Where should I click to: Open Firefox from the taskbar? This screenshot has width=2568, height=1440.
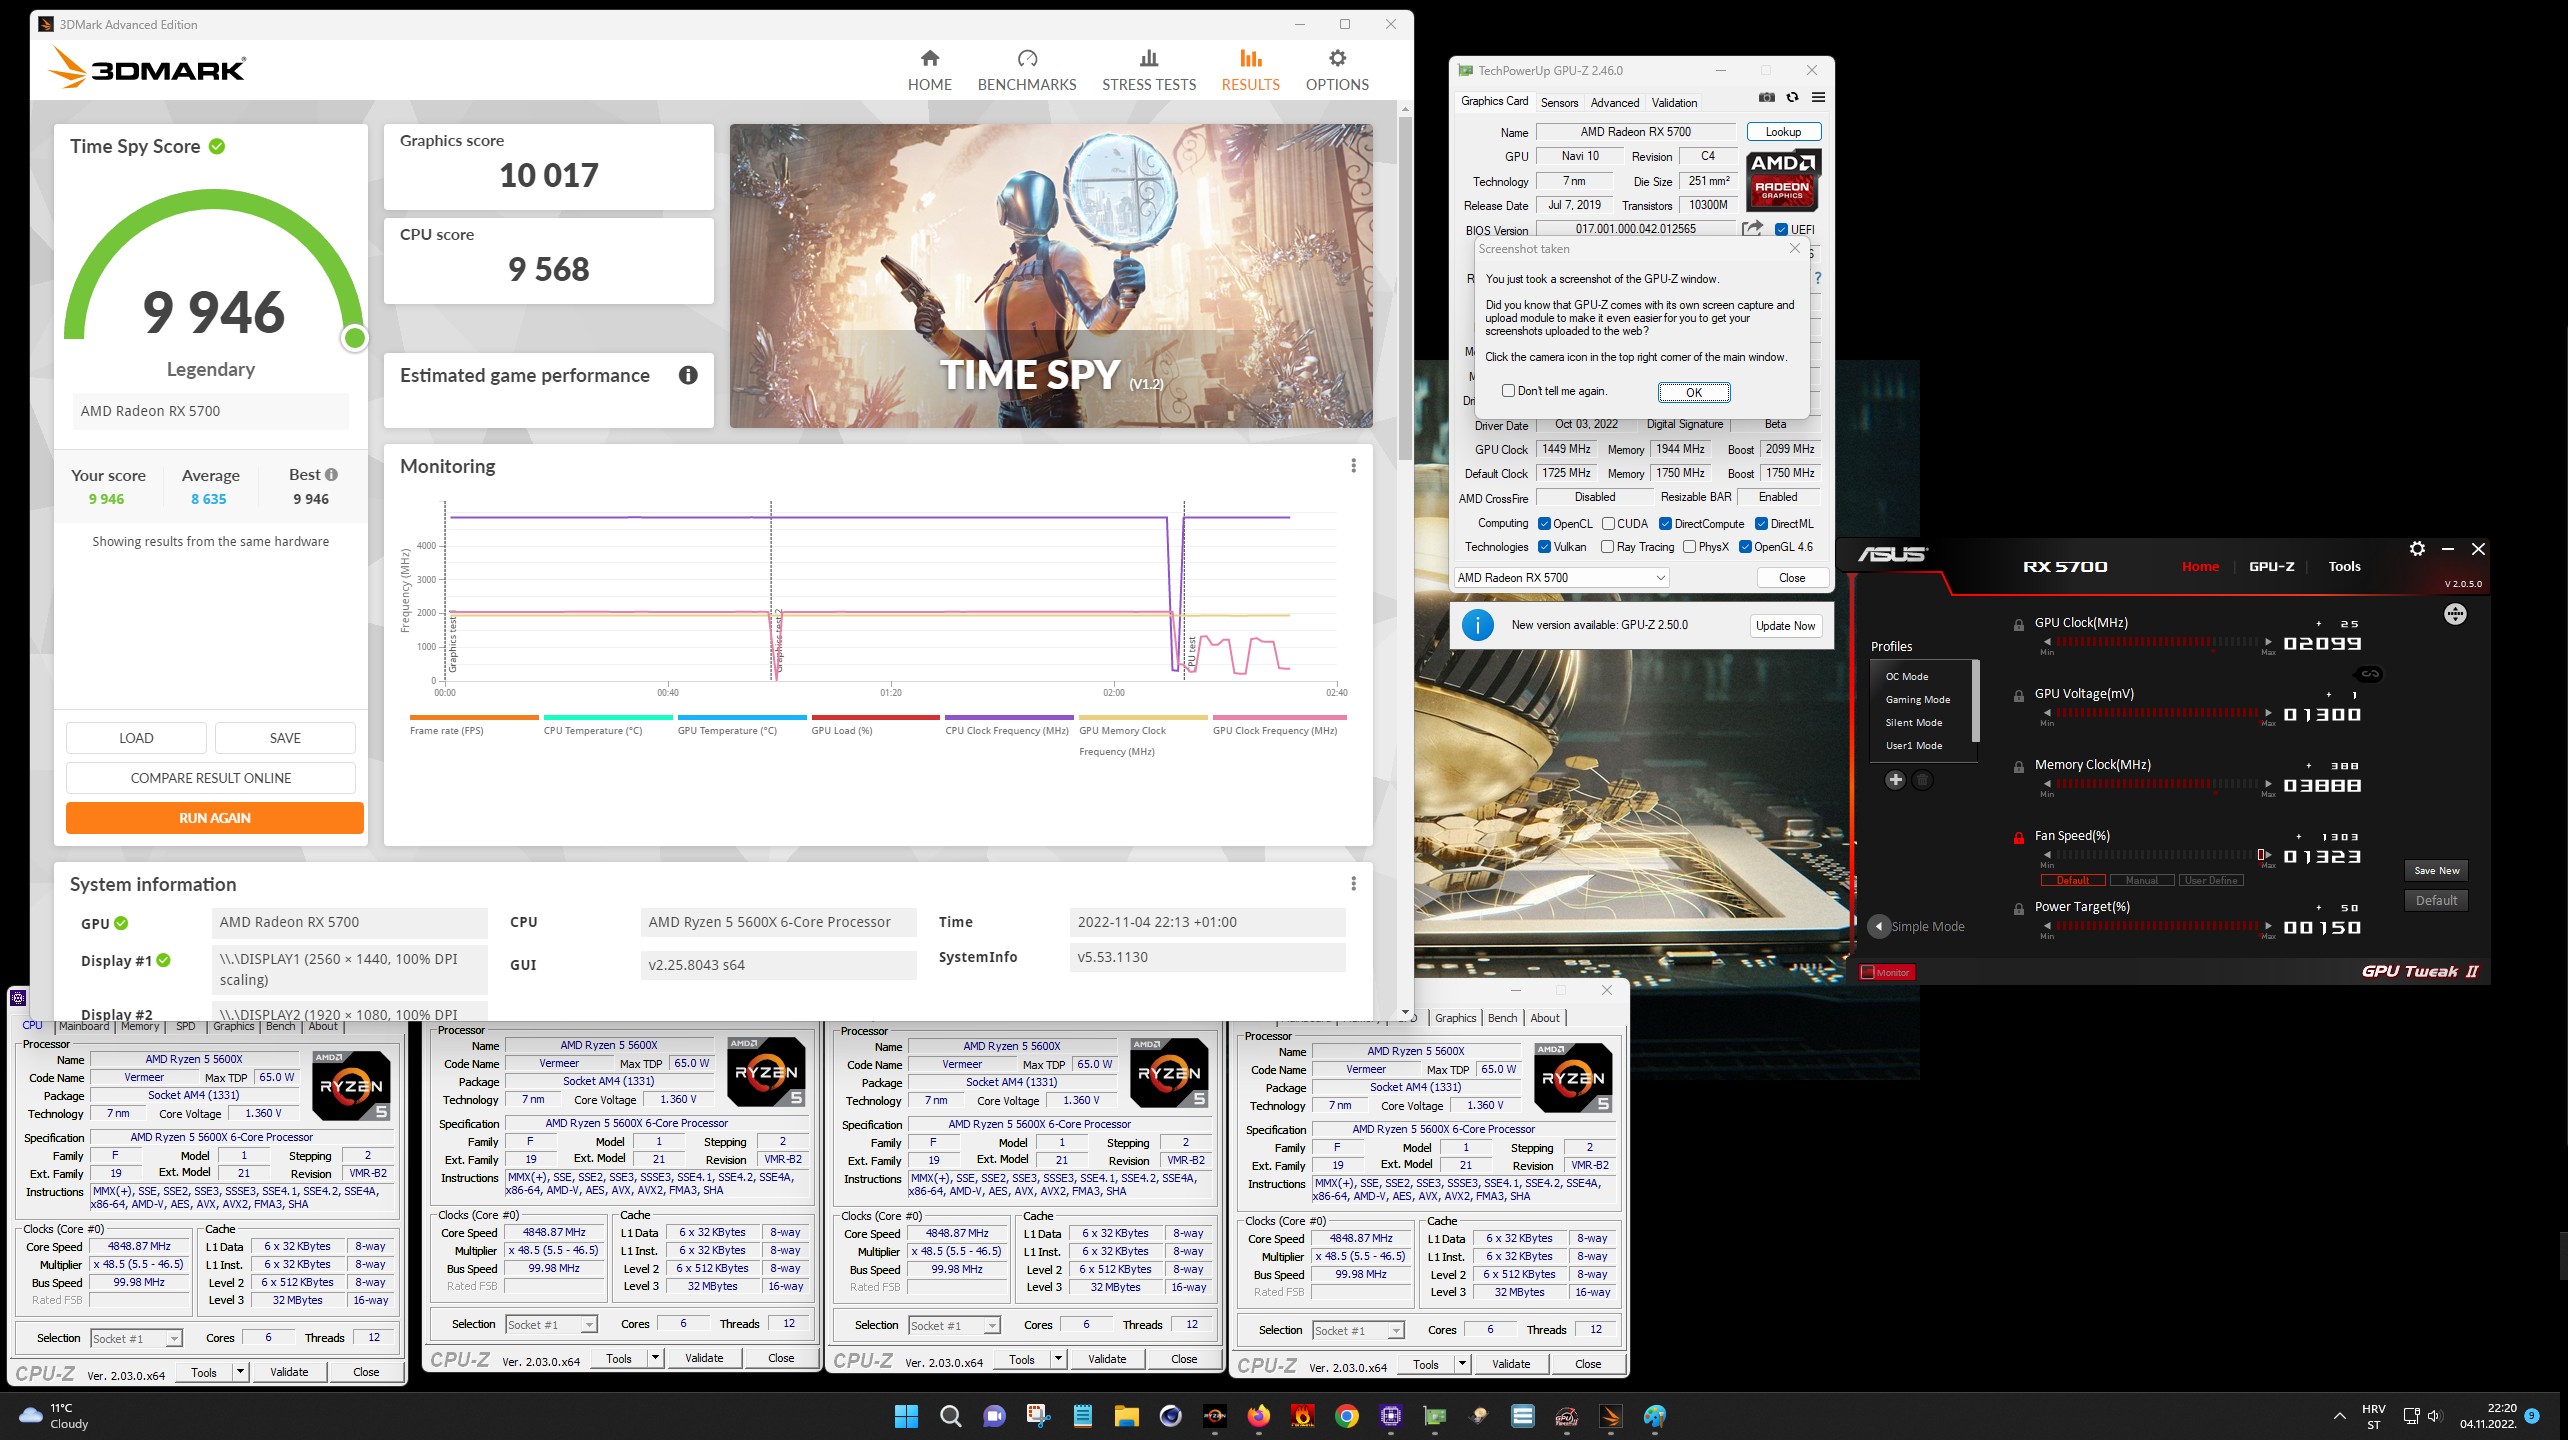(x=1258, y=1416)
